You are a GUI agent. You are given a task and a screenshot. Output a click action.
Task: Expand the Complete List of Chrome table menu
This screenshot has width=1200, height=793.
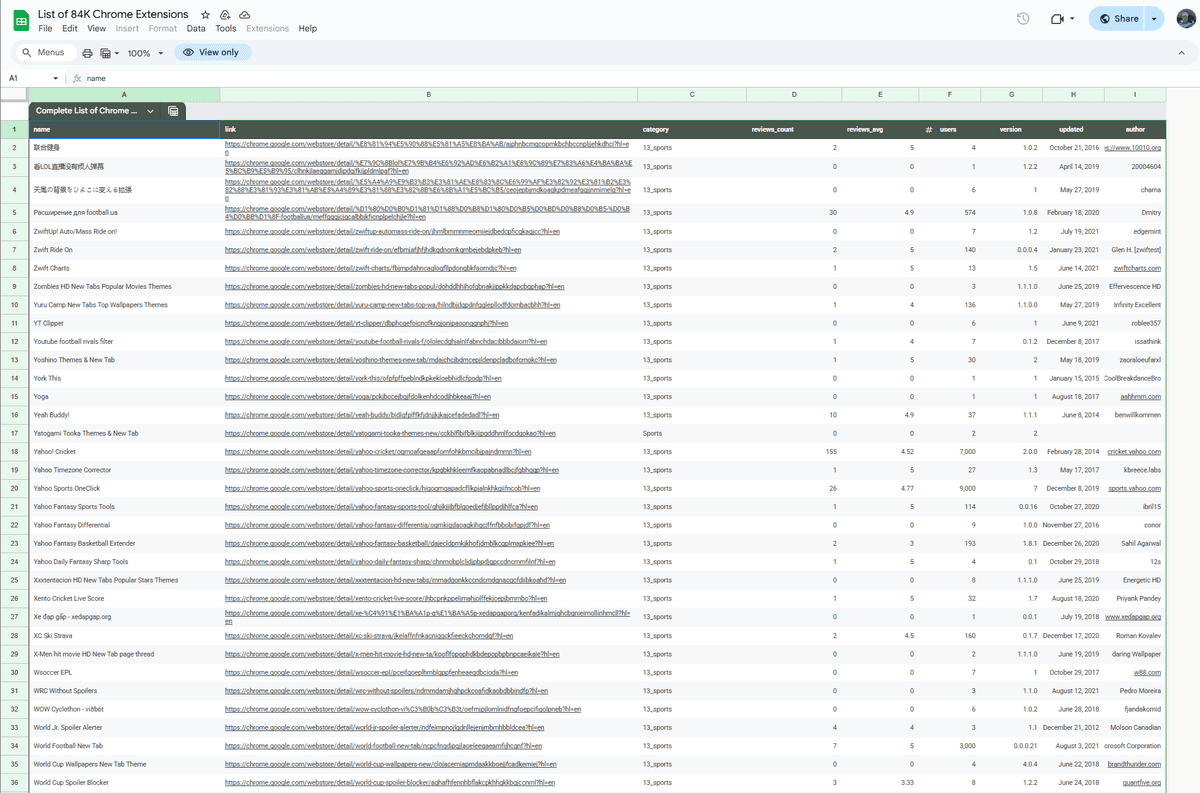point(150,111)
